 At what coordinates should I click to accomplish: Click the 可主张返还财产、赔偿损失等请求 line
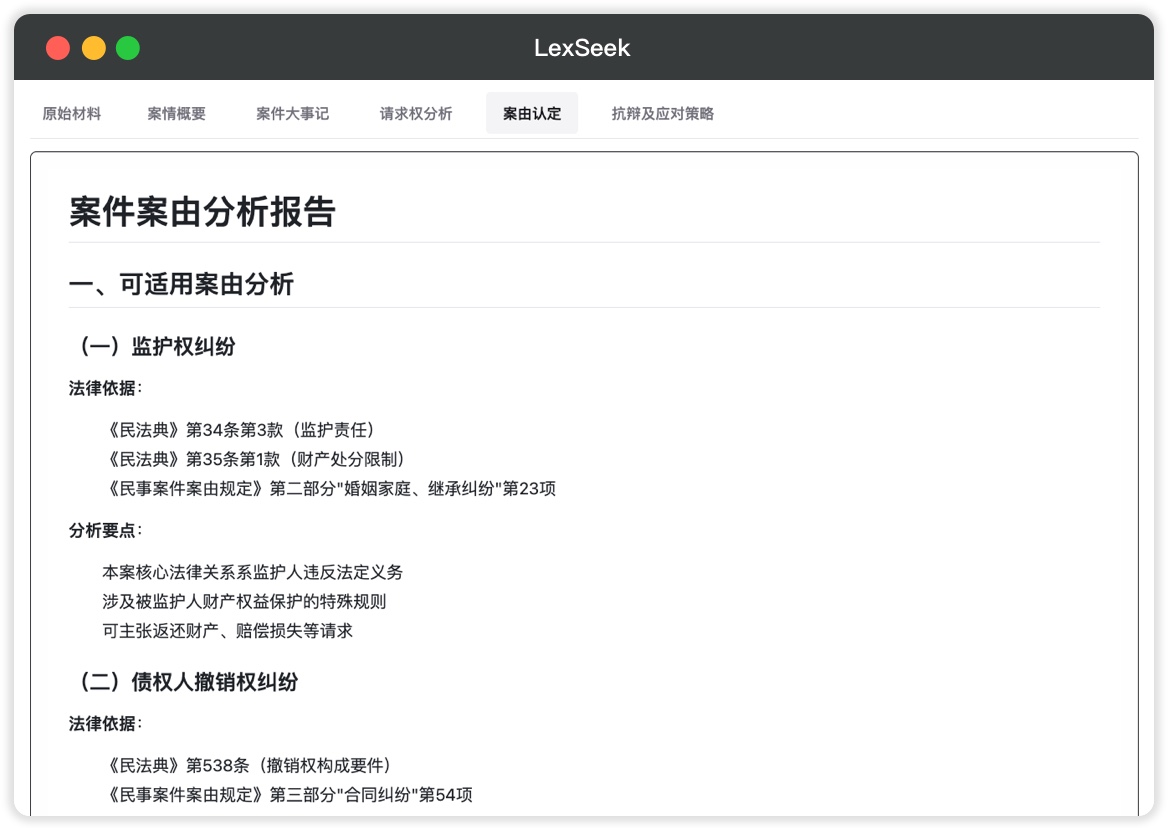coord(227,631)
